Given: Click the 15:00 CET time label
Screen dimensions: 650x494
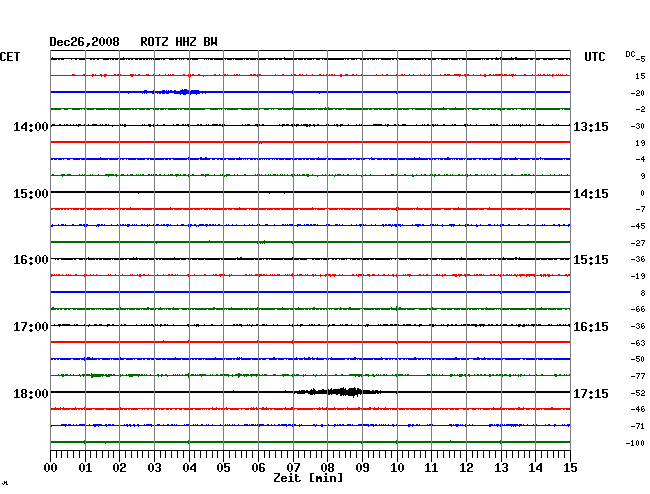Looking at the screenshot, I should coord(31,194).
